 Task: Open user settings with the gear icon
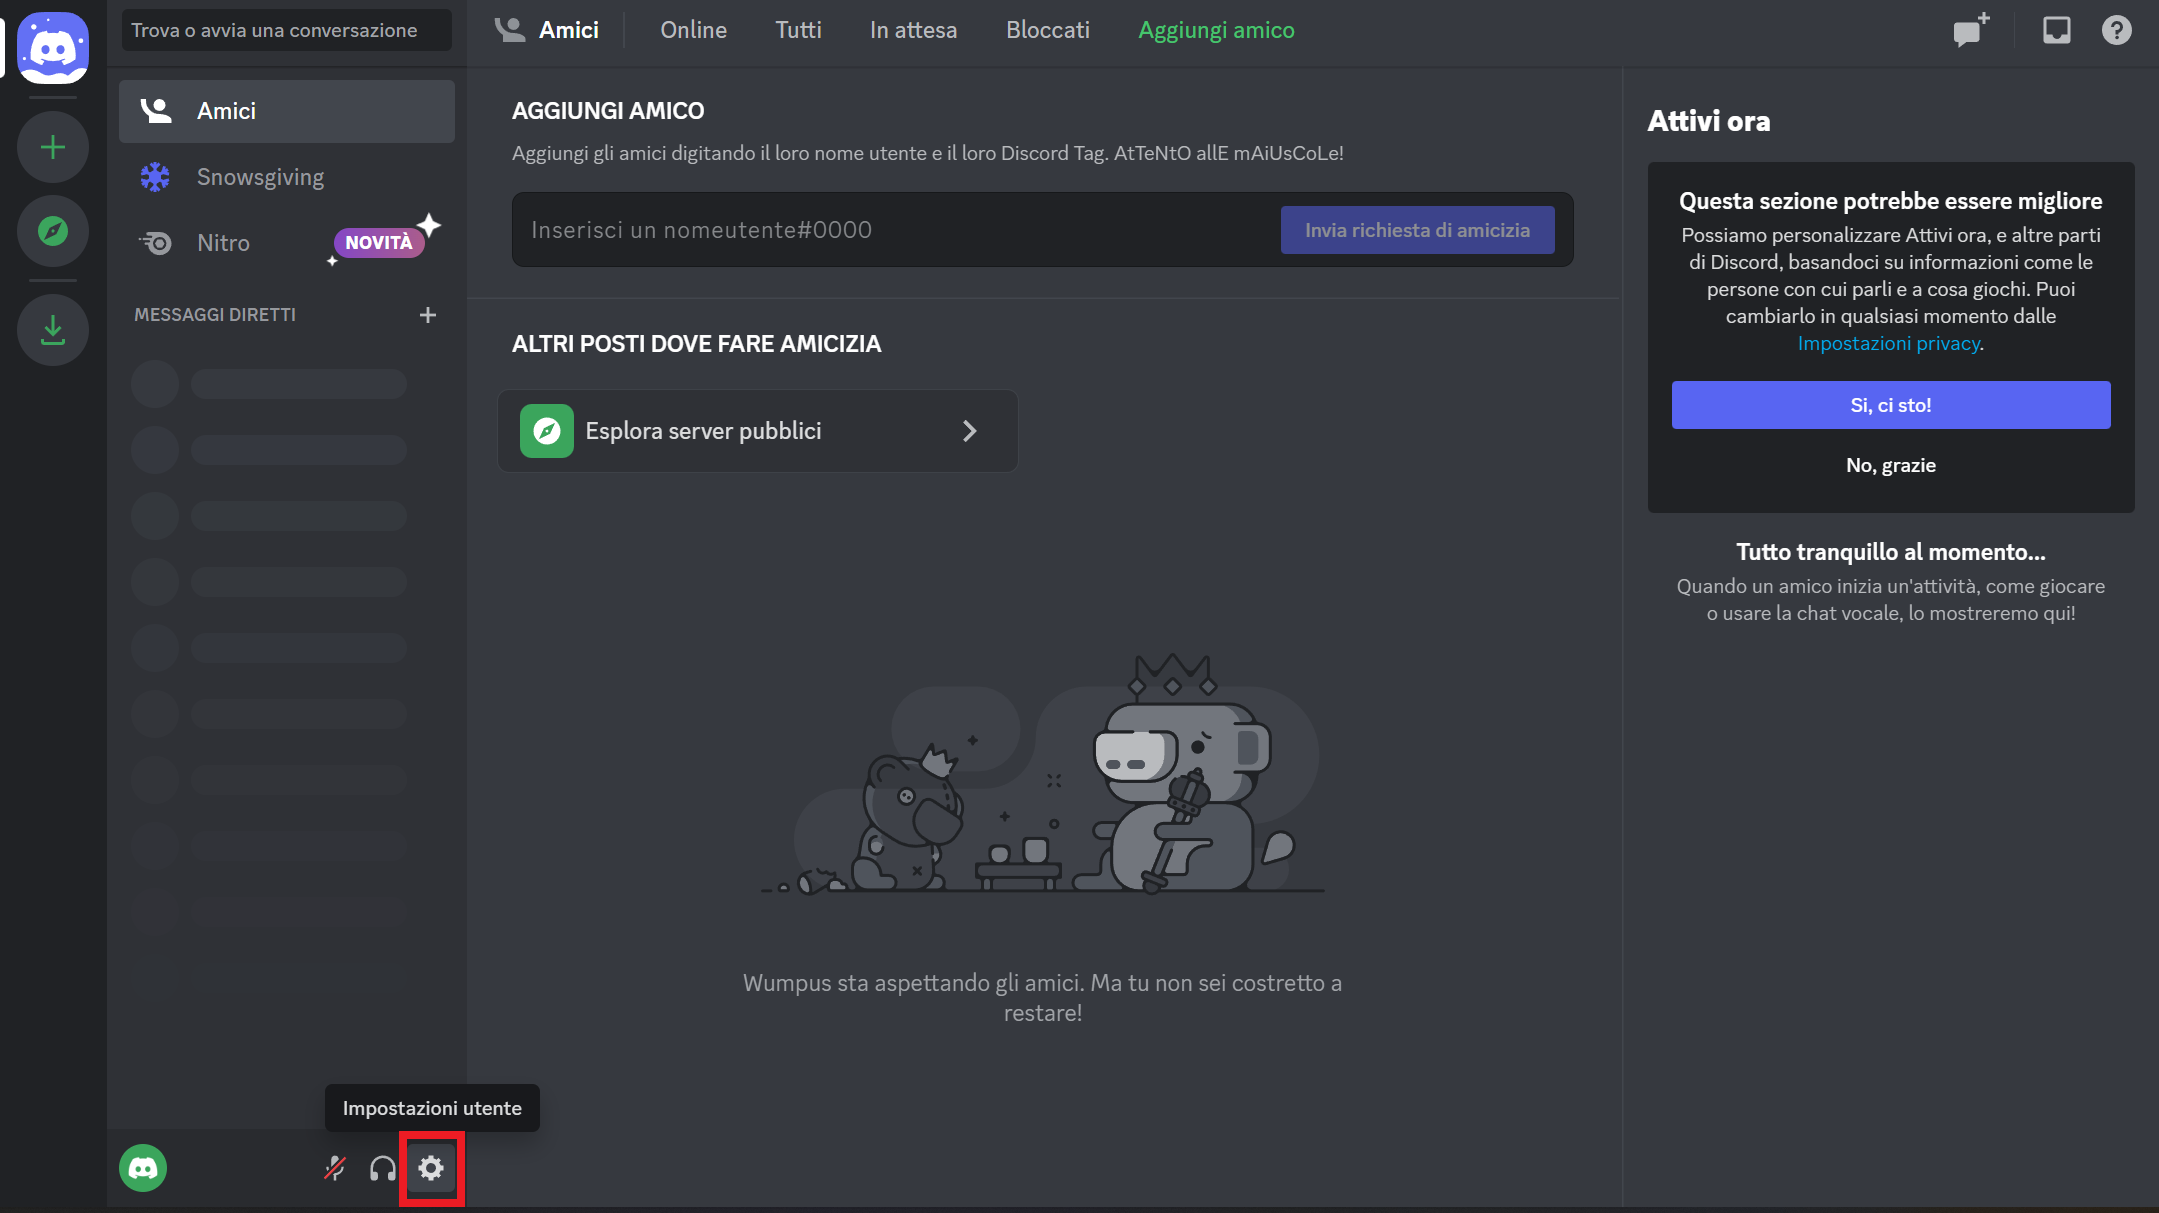coord(431,1167)
